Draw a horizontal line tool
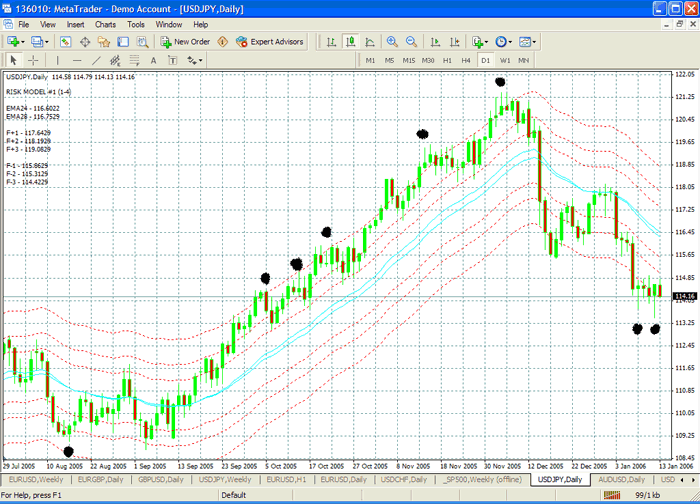Viewport: 700px width, 504px height. coord(79,60)
